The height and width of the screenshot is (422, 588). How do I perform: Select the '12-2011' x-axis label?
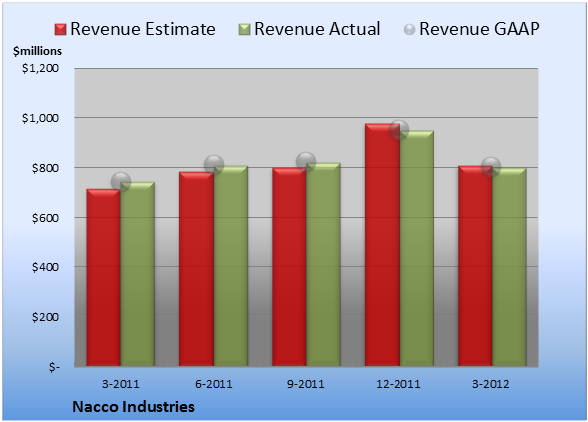coord(398,384)
